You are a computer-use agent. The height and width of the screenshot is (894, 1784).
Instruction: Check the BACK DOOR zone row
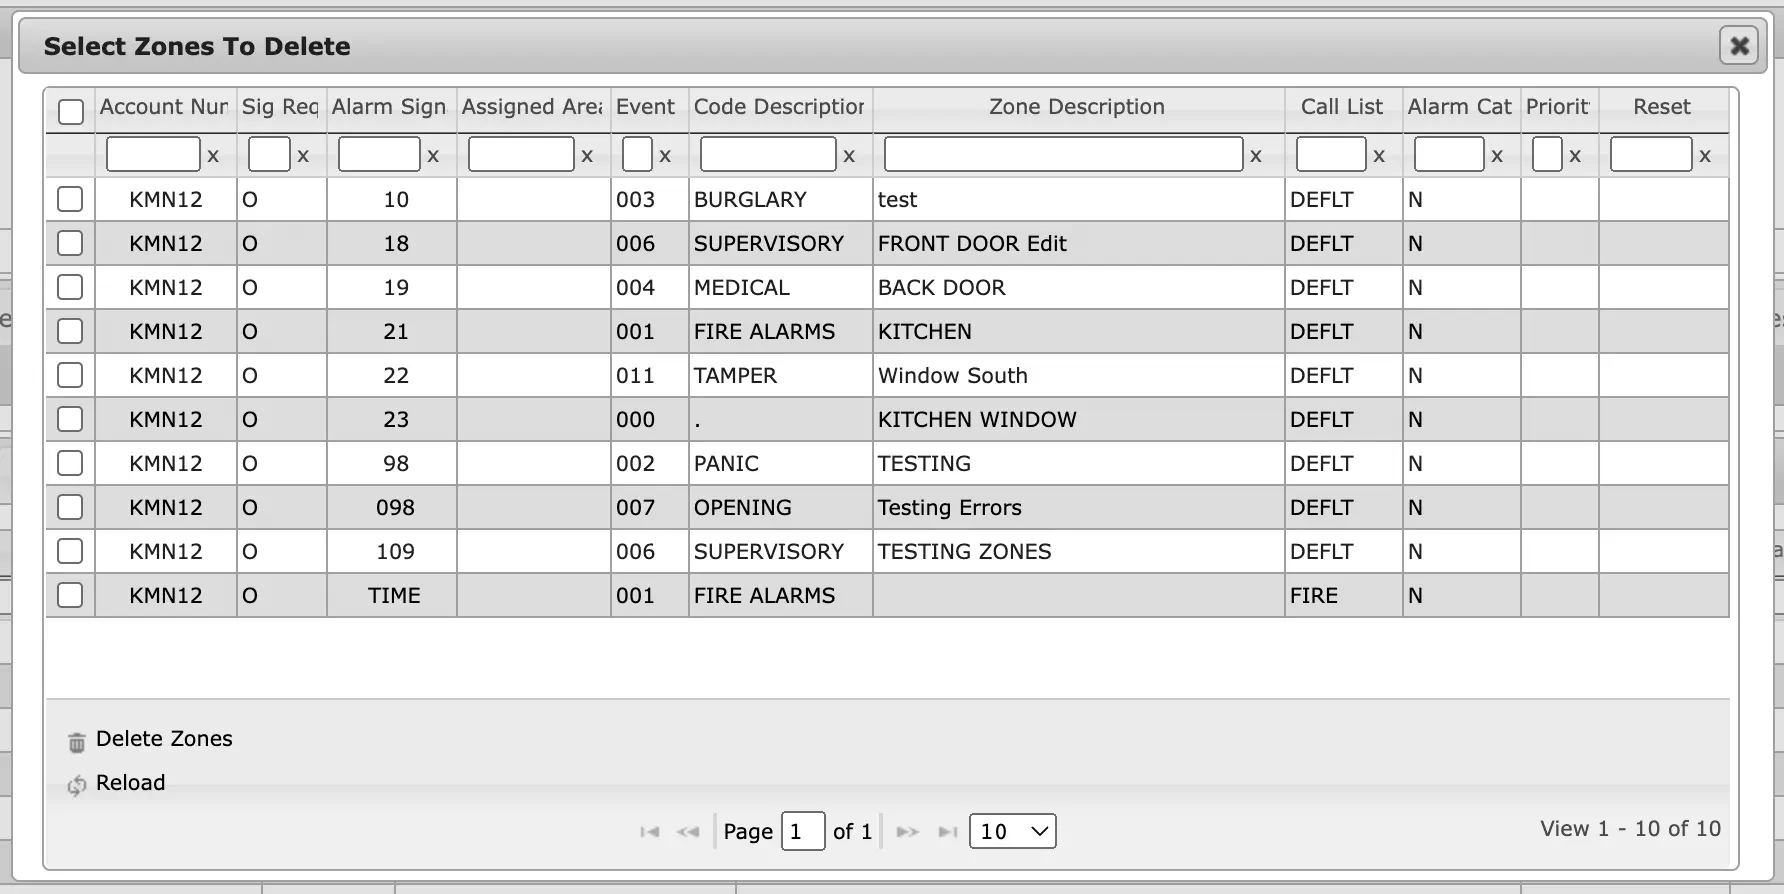[x=70, y=287]
